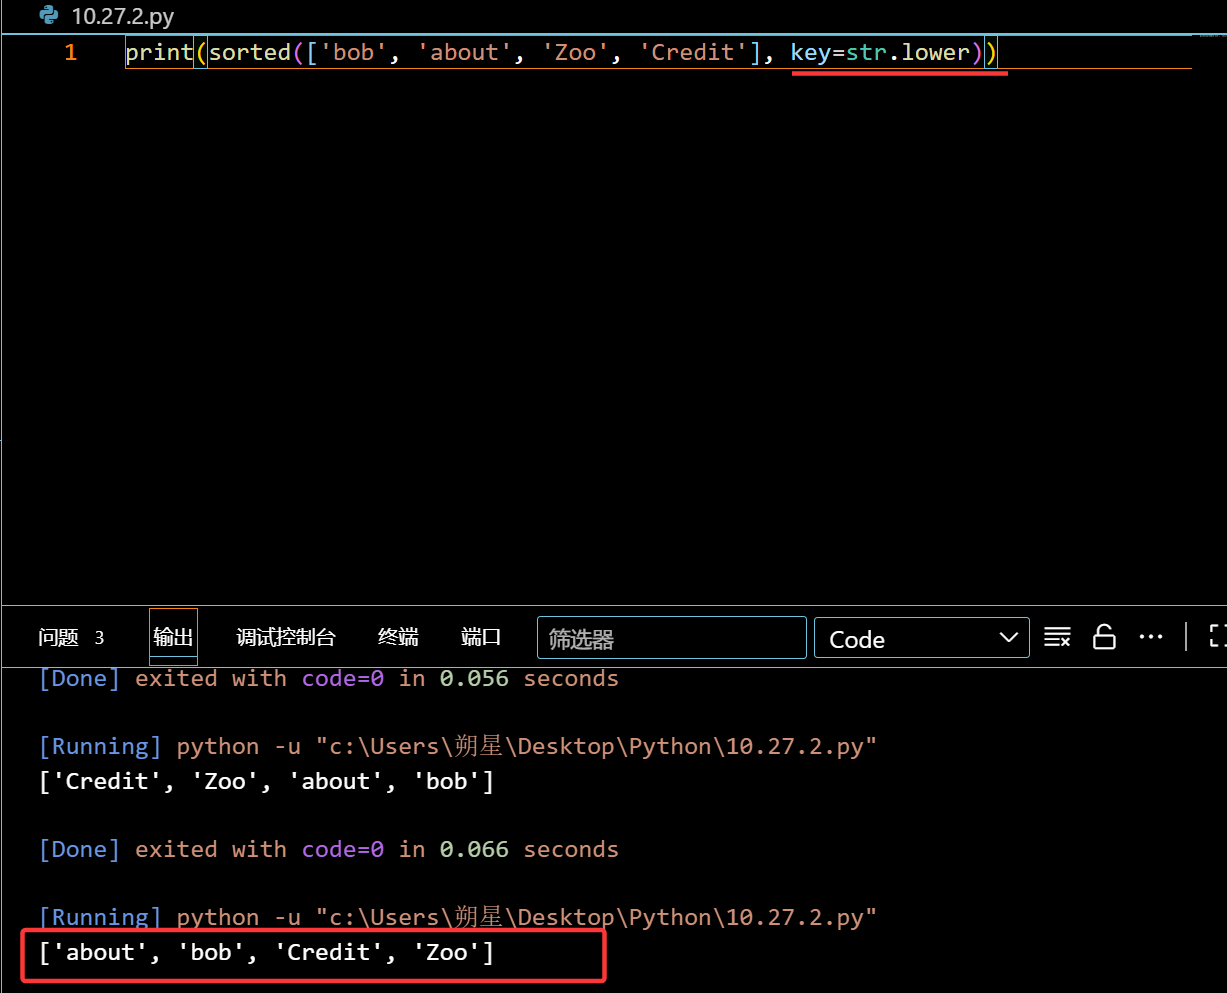Clear the output panel with the clear icon
The image size is (1227, 993).
(x=1057, y=637)
